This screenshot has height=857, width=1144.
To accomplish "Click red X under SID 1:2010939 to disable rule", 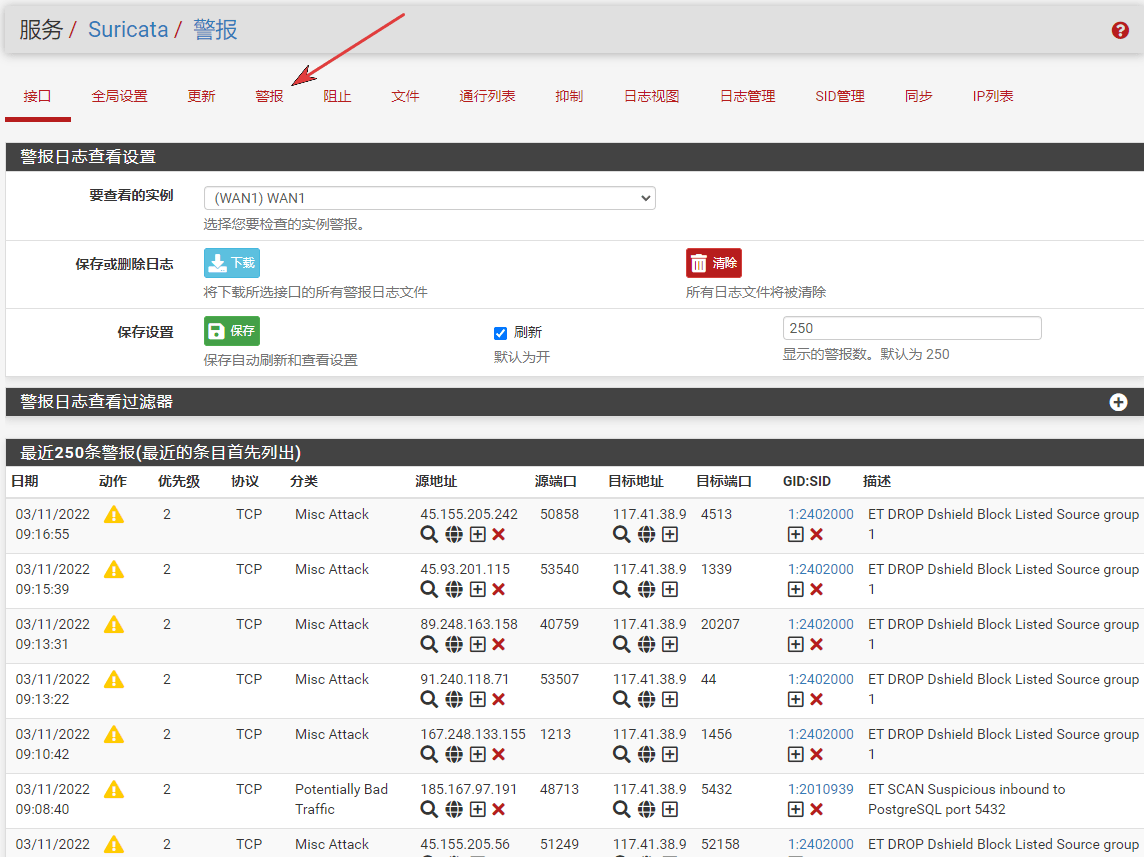I will point(817,810).
